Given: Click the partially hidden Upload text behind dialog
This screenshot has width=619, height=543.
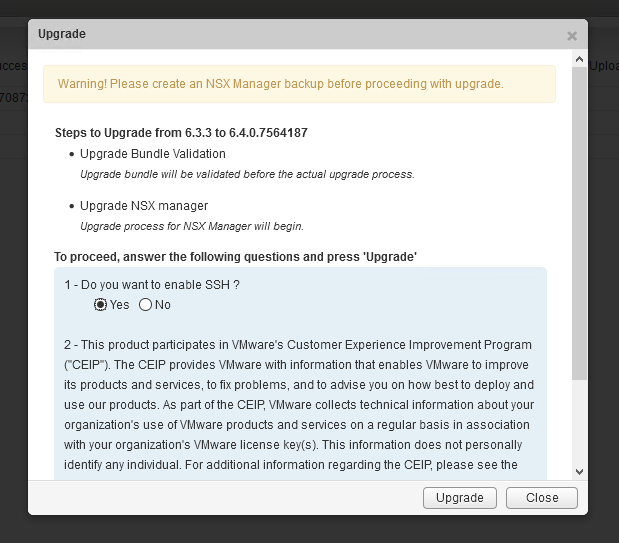Looking at the screenshot, I should [604, 66].
